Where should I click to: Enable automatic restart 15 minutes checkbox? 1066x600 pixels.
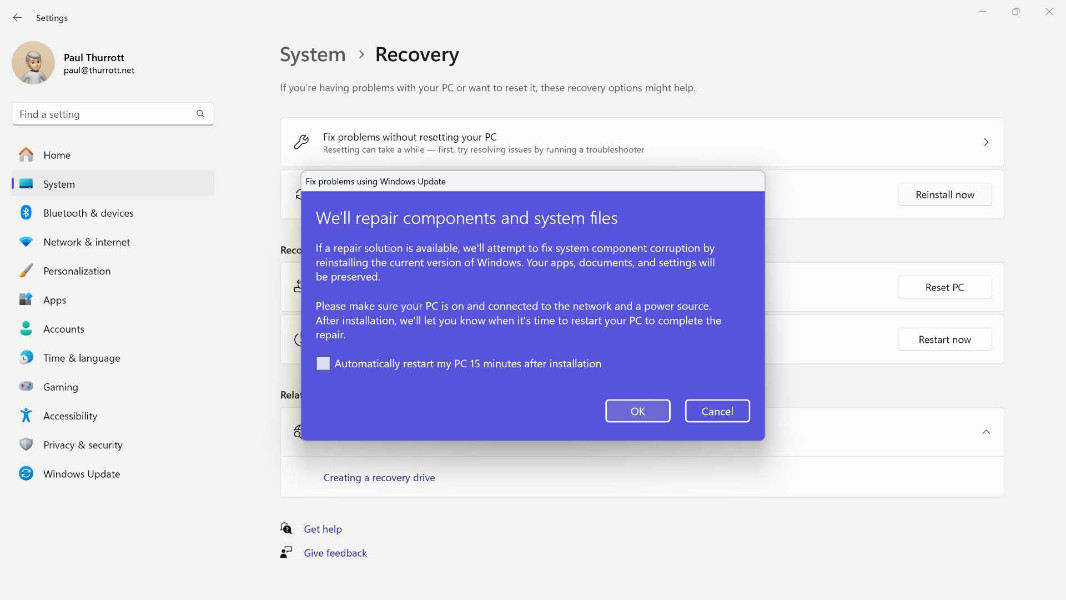click(323, 364)
